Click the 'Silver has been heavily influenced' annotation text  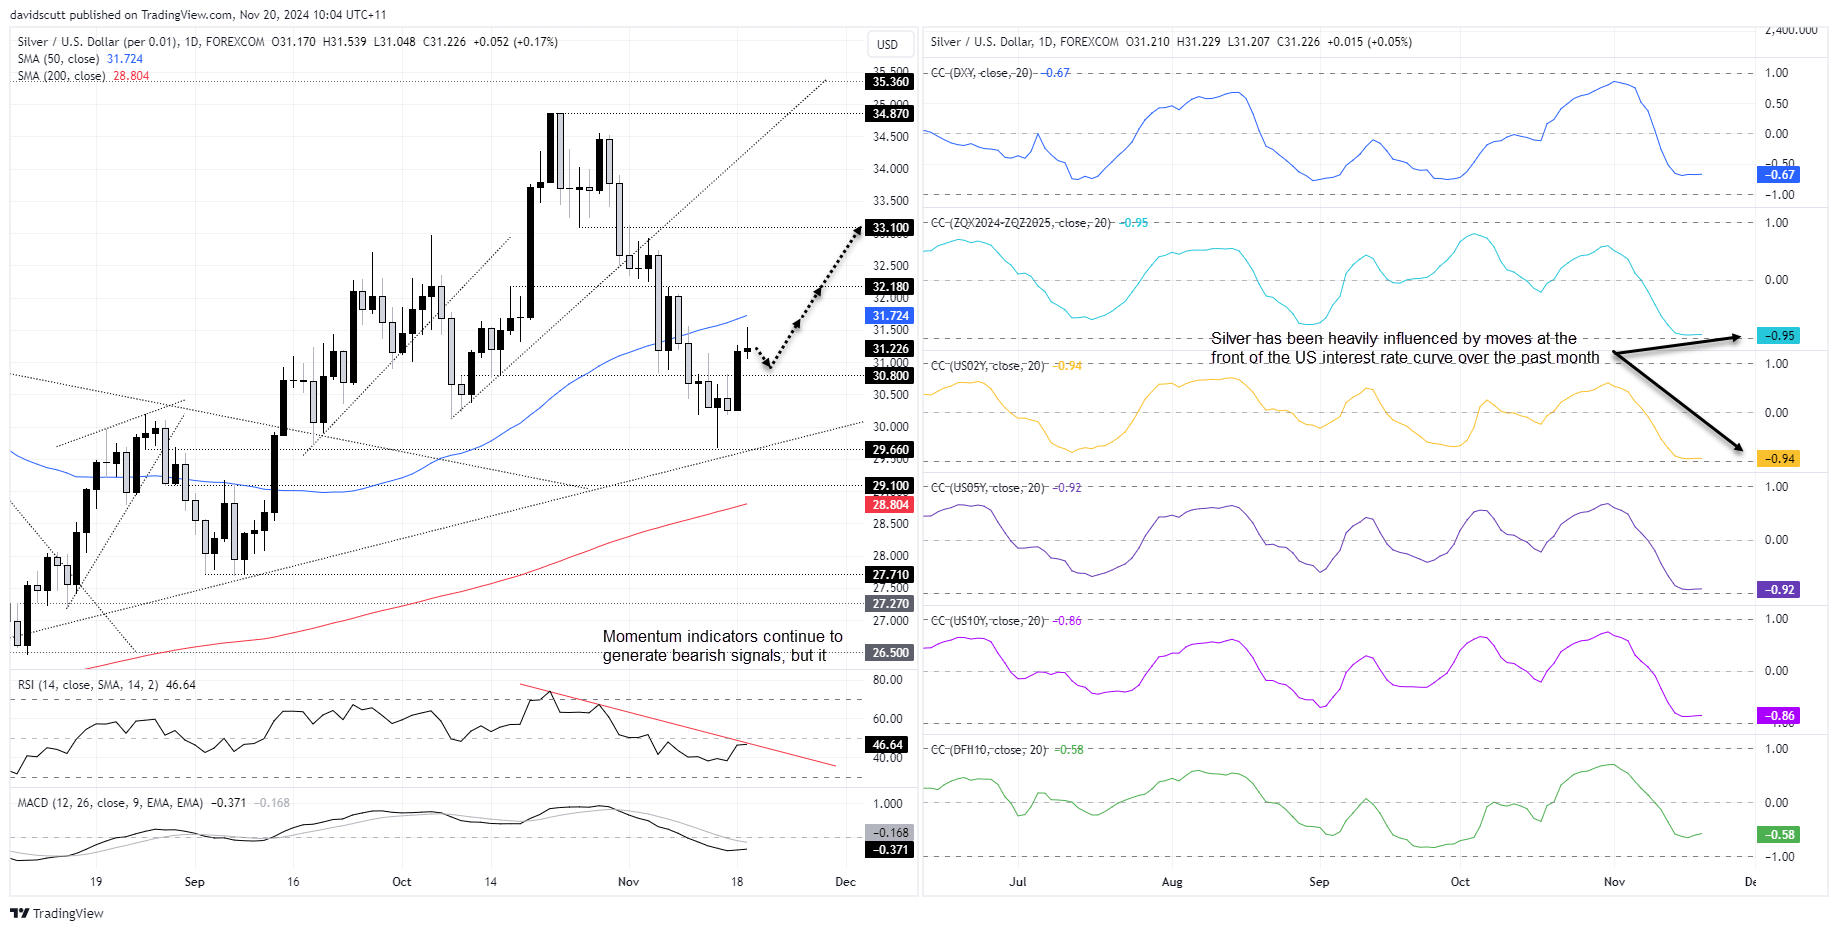(1405, 348)
